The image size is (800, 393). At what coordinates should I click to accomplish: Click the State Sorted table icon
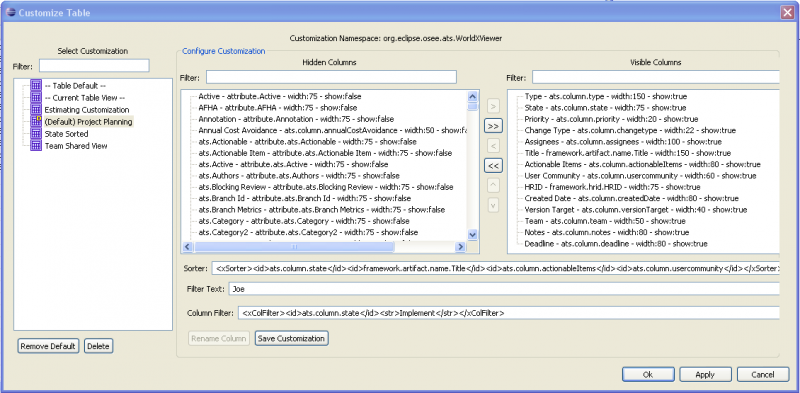36,133
